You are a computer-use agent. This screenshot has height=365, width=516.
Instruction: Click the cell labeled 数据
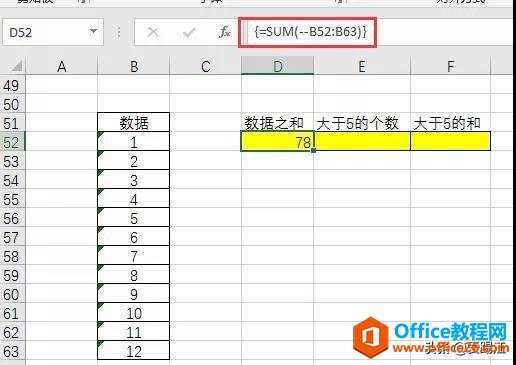(x=134, y=122)
